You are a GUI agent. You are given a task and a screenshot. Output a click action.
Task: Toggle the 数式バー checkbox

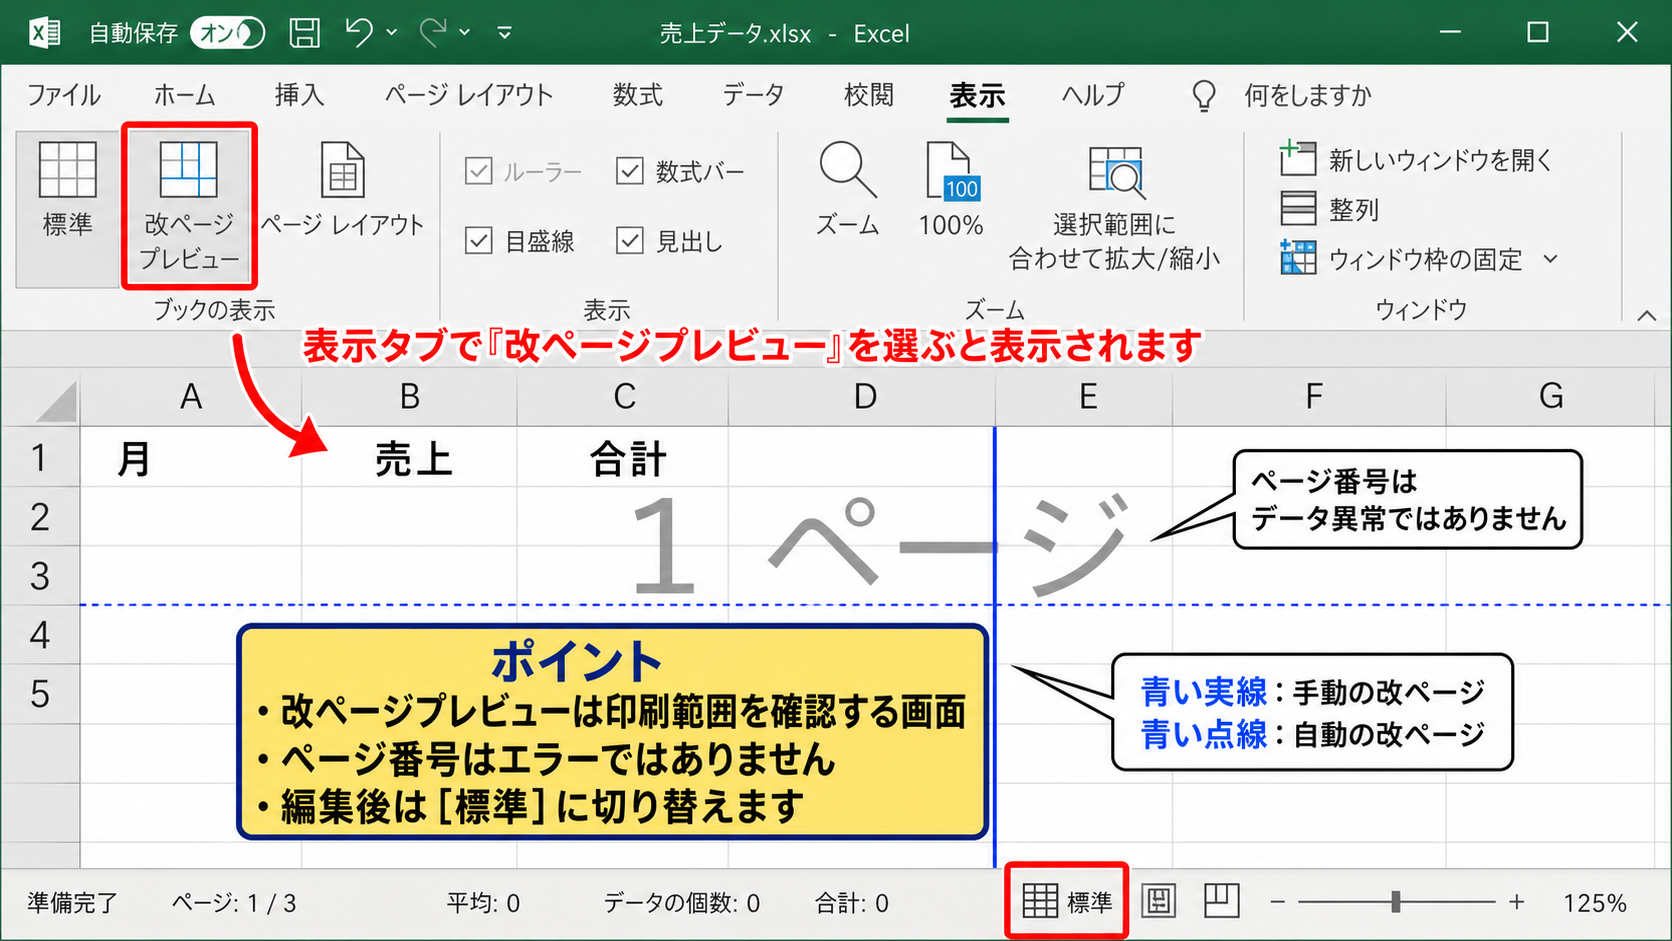click(629, 171)
